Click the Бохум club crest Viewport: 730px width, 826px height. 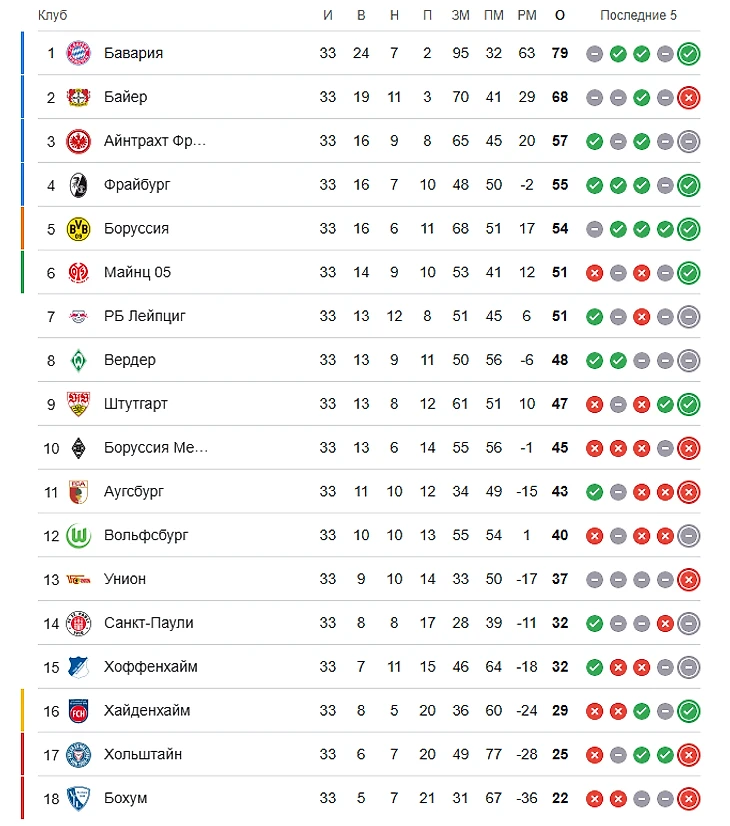pyautogui.click(x=78, y=799)
